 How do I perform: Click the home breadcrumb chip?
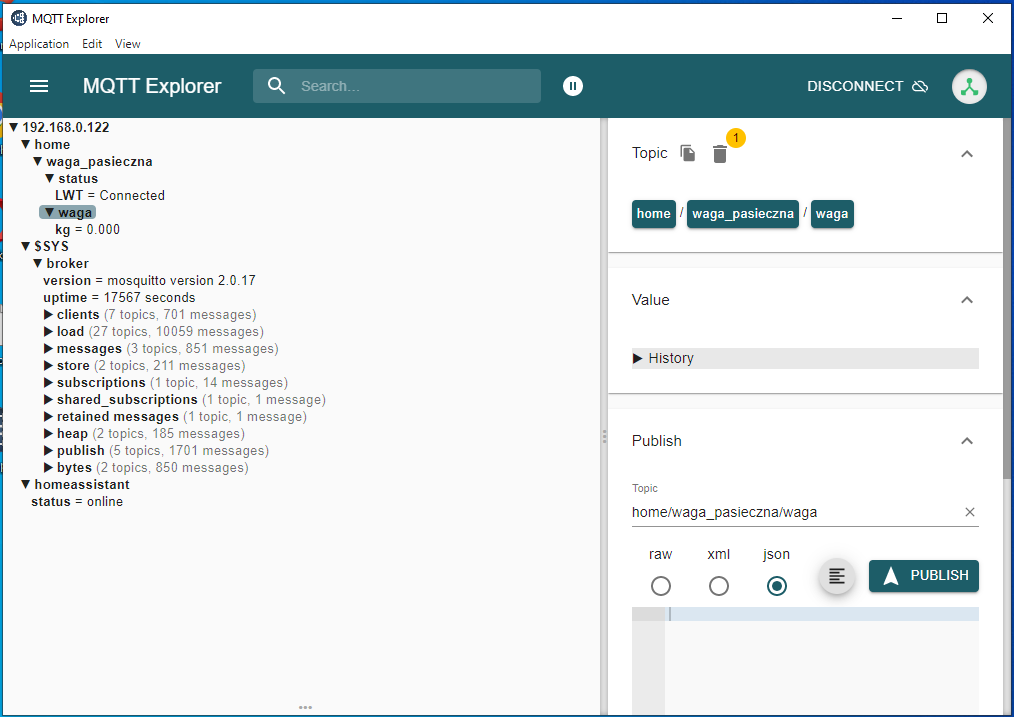click(x=653, y=214)
